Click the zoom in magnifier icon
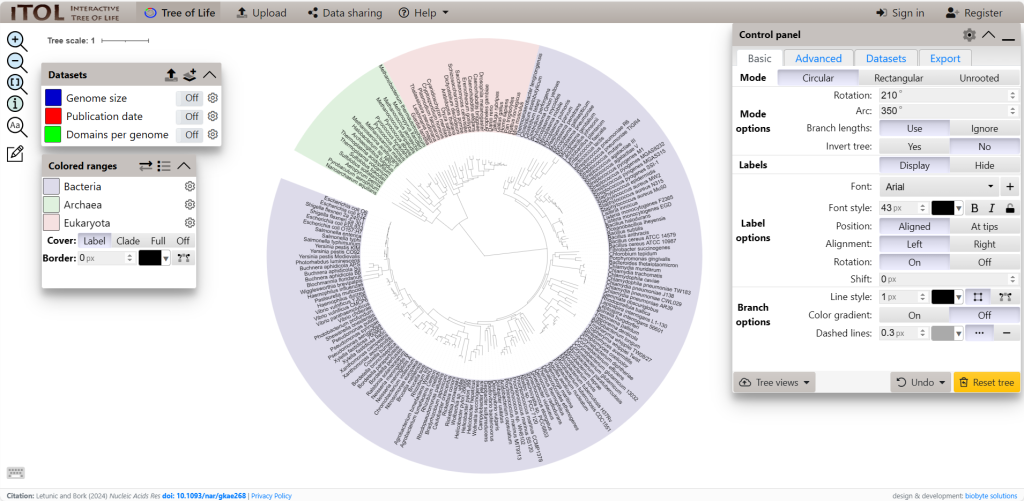Image resolution: width=1024 pixels, height=501 pixels. (x=17, y=41)
